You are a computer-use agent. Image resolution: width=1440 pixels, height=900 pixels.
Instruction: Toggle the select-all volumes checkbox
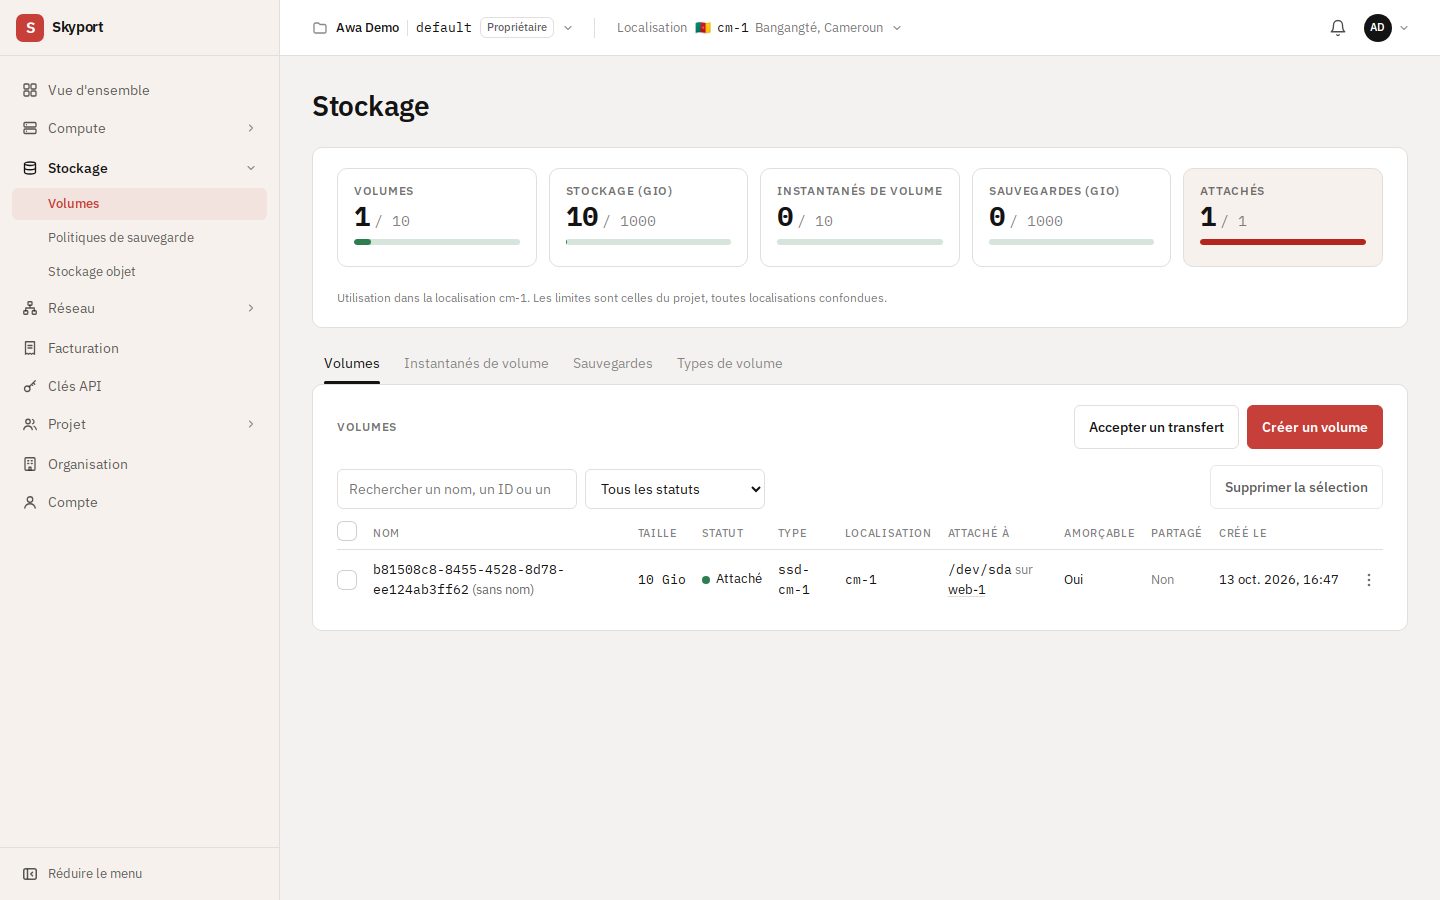coord(347,531)
